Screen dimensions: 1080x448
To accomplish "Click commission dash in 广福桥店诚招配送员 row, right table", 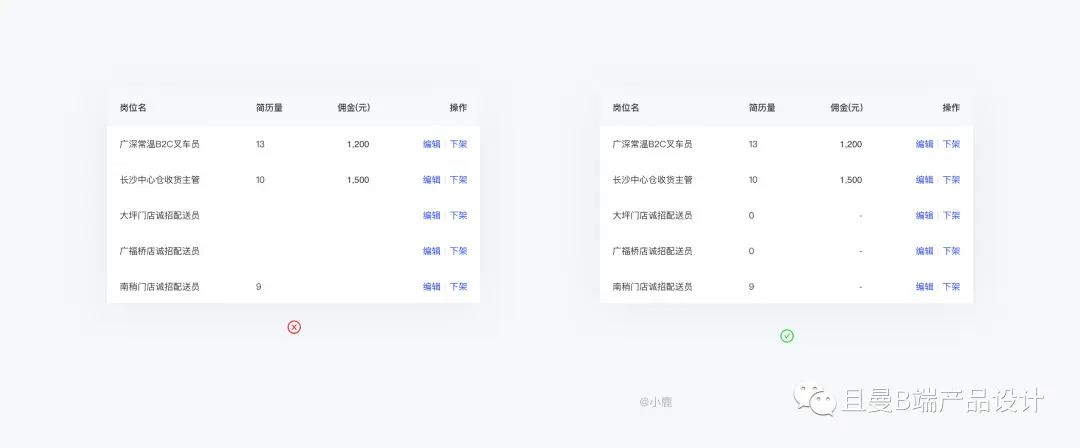I will pos(860,252).
